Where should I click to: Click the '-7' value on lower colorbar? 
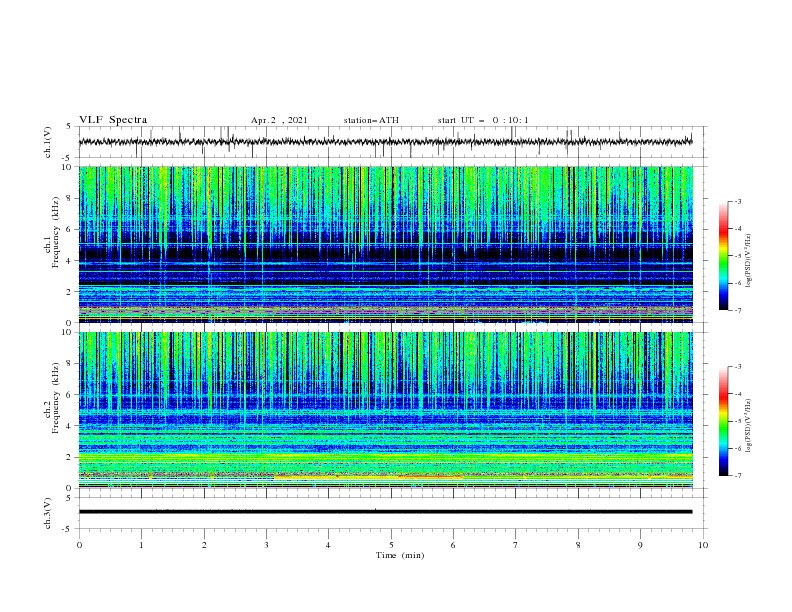pos(737,476)
